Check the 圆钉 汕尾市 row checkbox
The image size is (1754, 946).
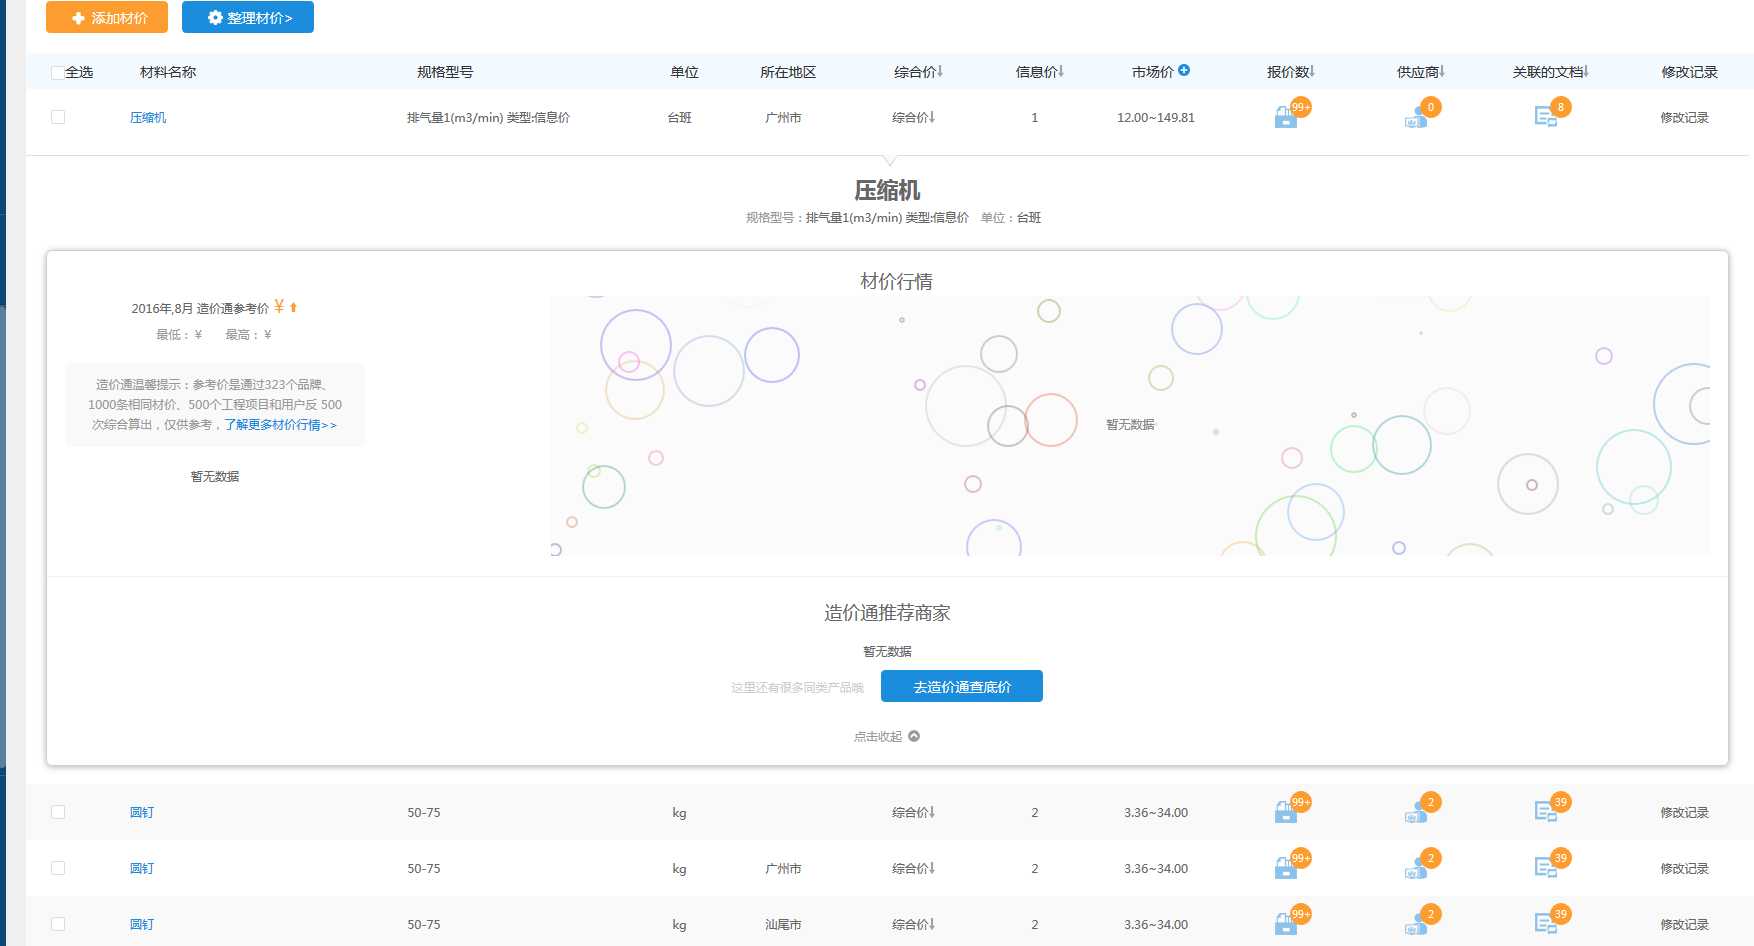[x=58, y=924]
